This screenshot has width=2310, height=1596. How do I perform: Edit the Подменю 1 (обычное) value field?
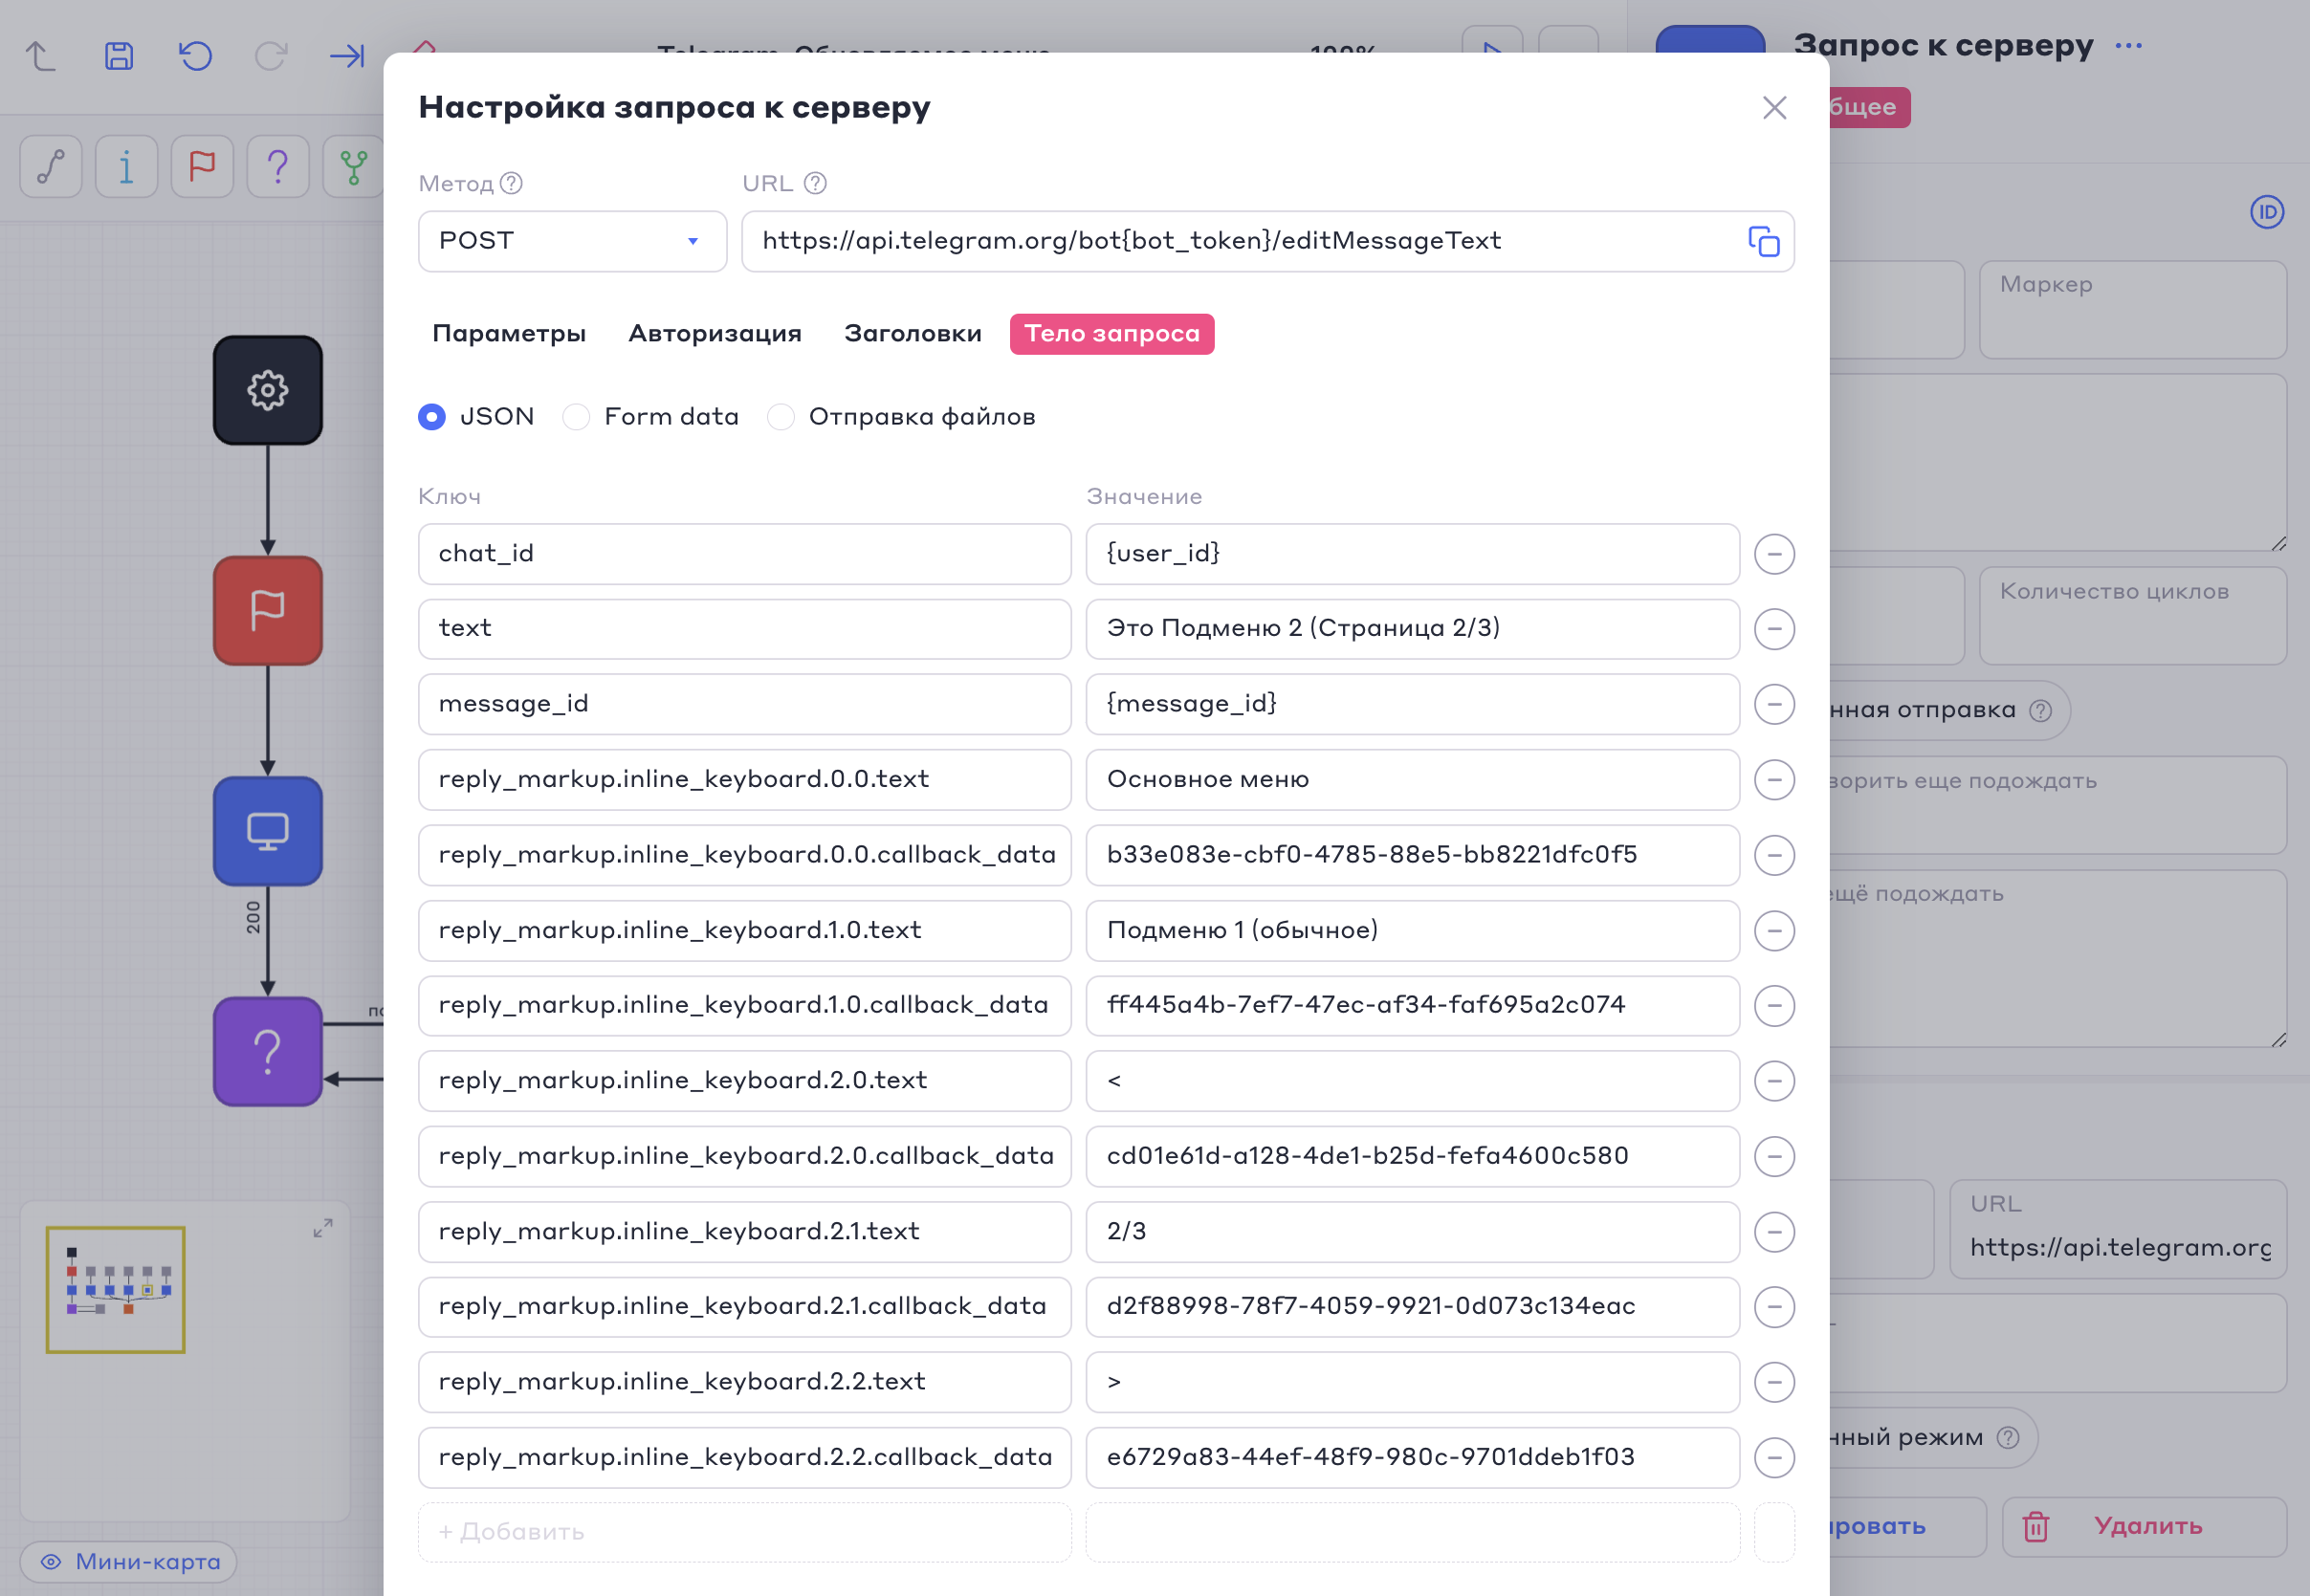click(1413, 931)
